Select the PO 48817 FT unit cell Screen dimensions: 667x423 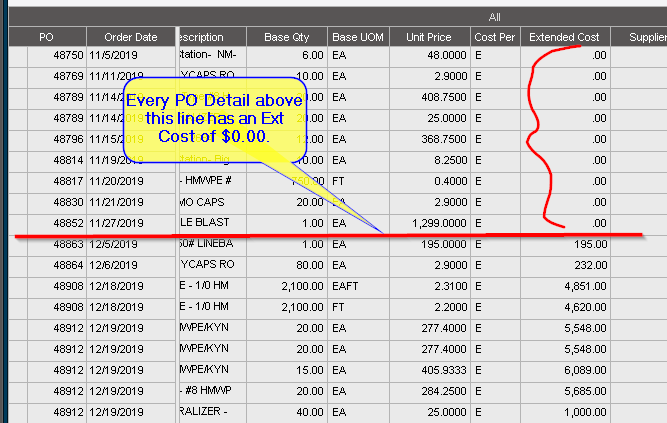coord(358,182)
